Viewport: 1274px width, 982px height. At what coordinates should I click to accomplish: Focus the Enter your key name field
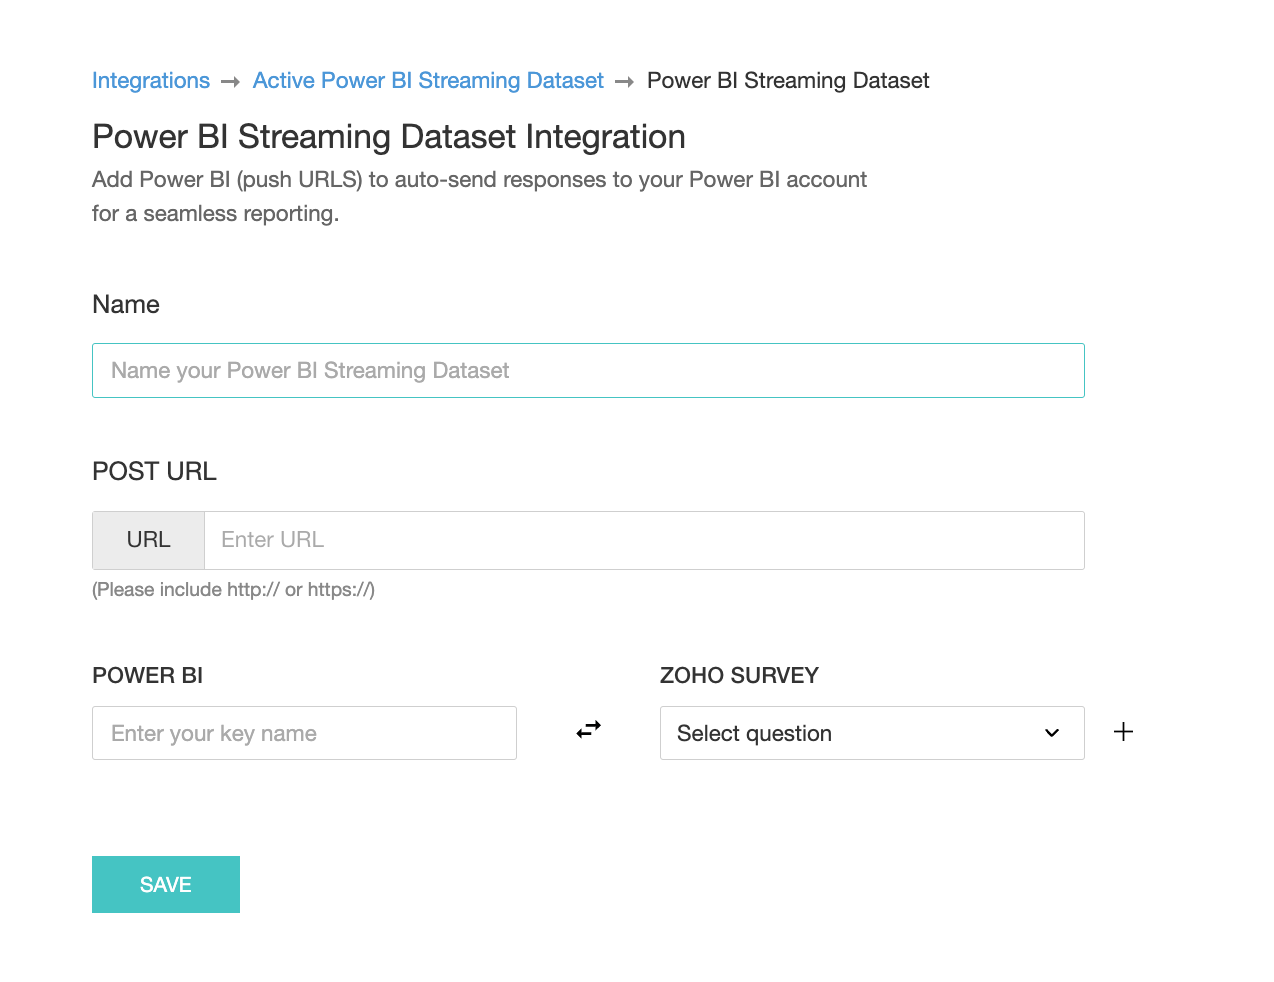point(304,733)
